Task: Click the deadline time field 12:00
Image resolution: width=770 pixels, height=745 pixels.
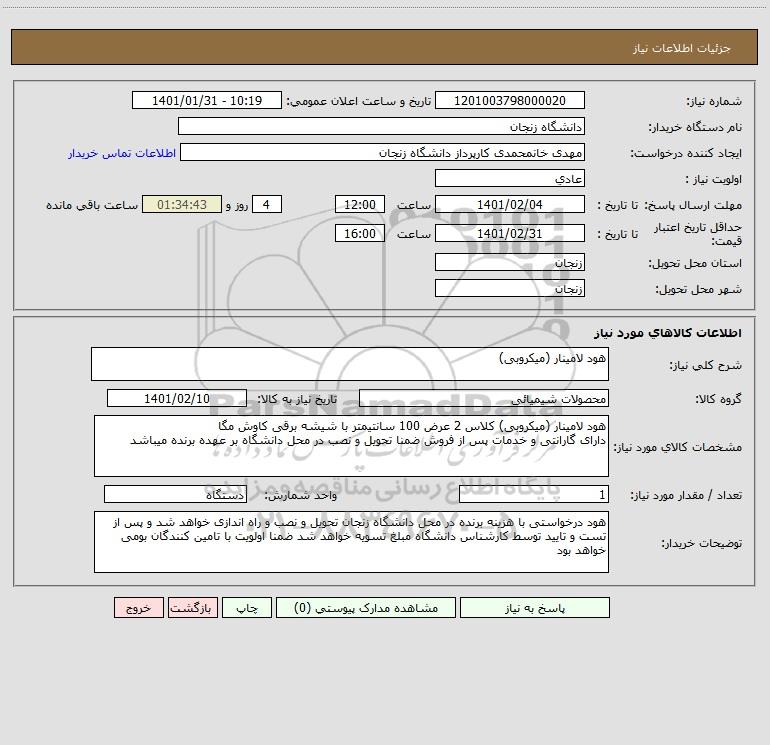Action: 359,204
